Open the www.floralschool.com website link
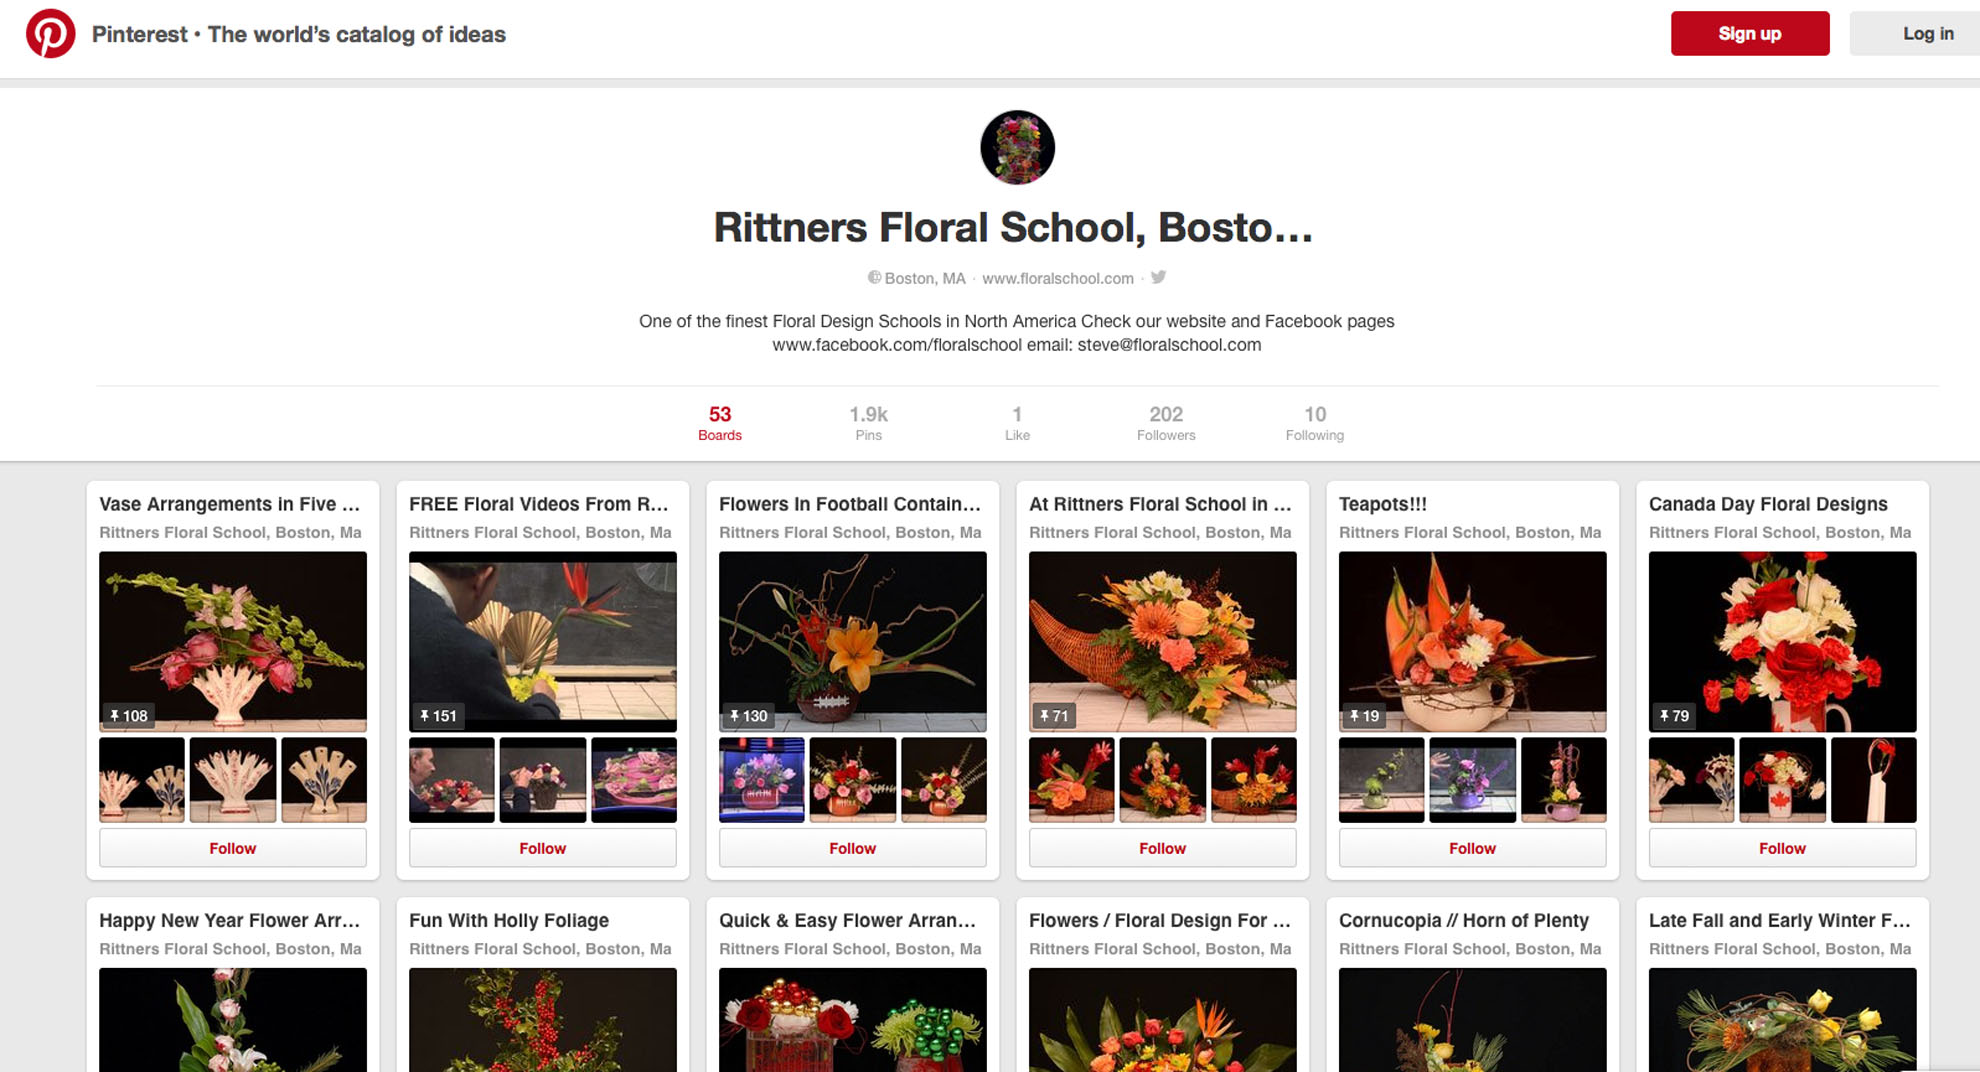 [x=1057, y=278]
